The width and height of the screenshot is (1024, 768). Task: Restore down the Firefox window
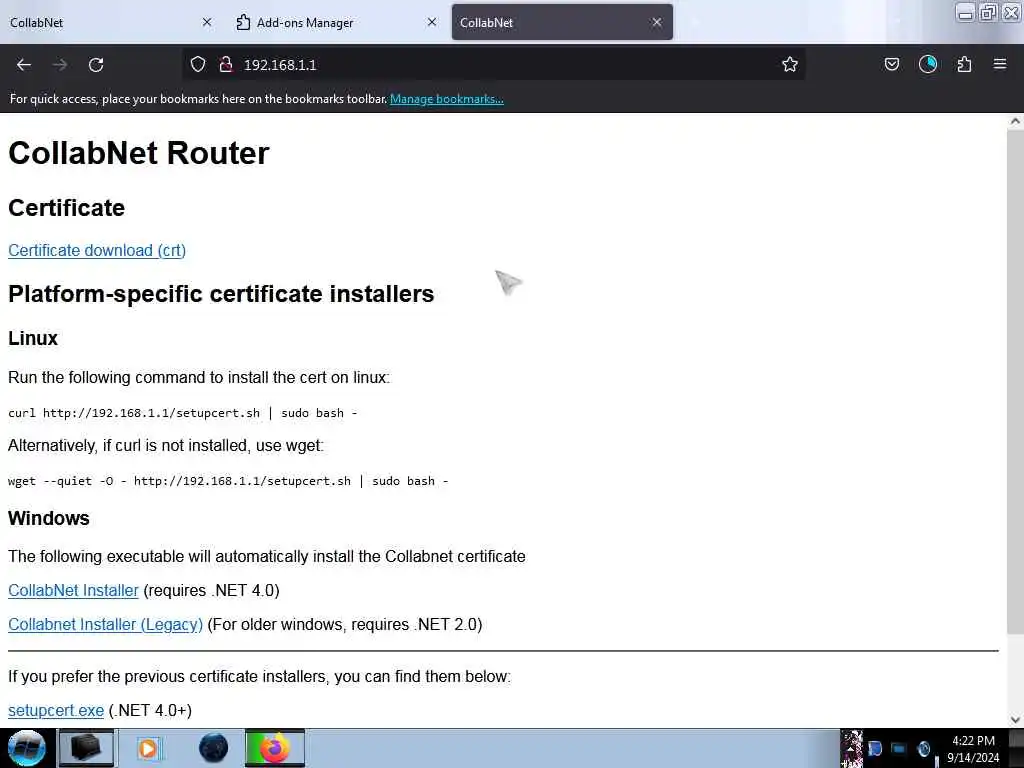click(x=988, y=13)
